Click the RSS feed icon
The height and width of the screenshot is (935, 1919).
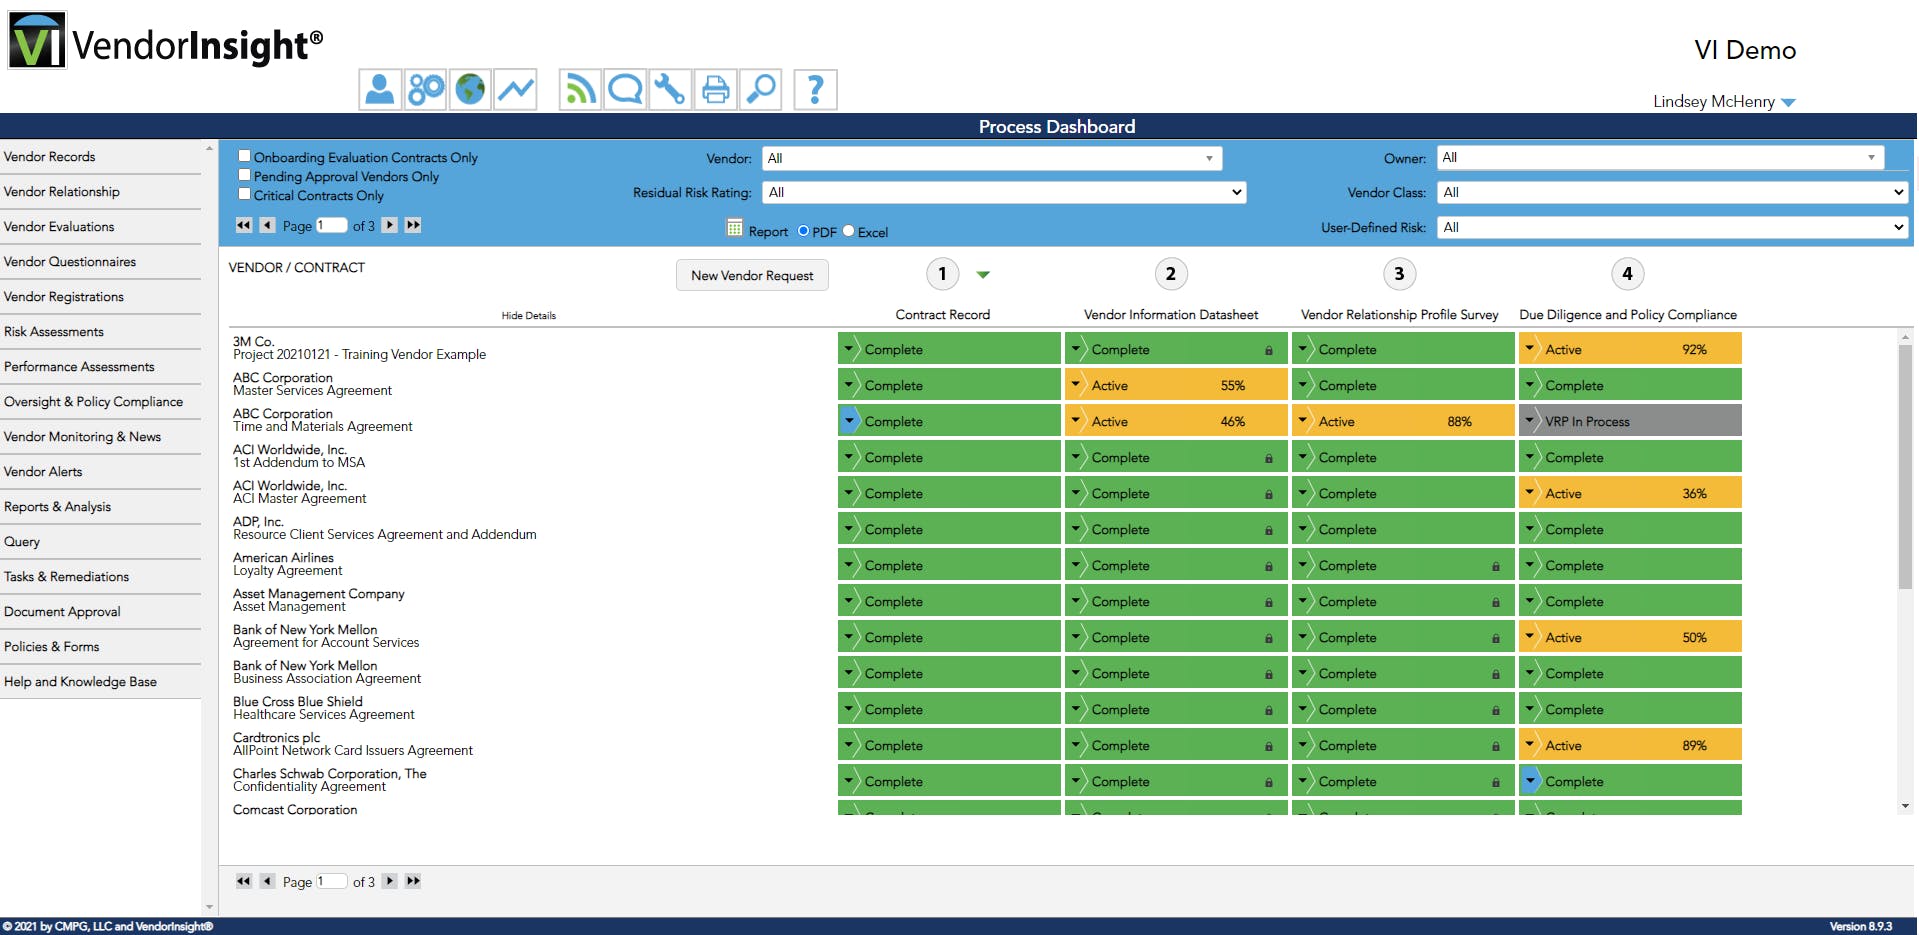580,90
